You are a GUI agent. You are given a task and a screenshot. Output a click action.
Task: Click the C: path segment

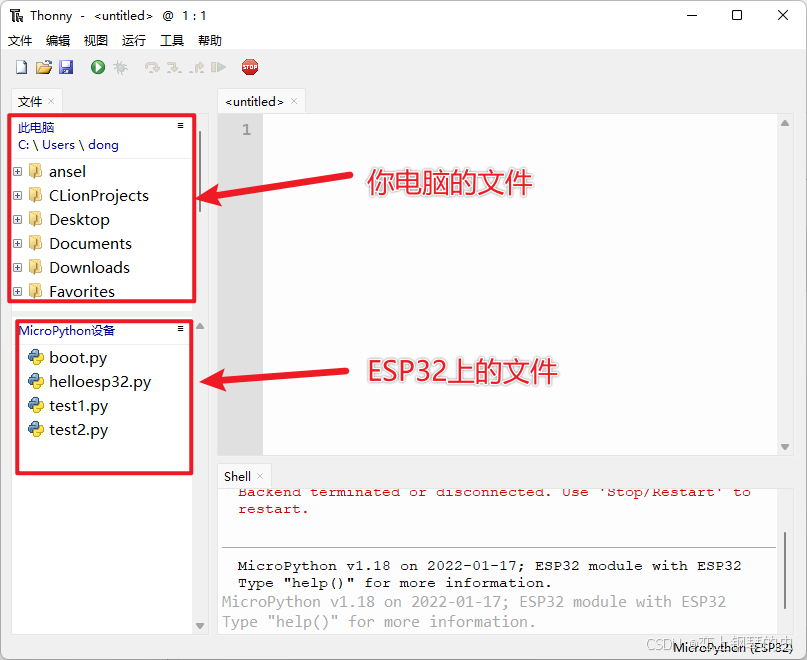(23, 145)
